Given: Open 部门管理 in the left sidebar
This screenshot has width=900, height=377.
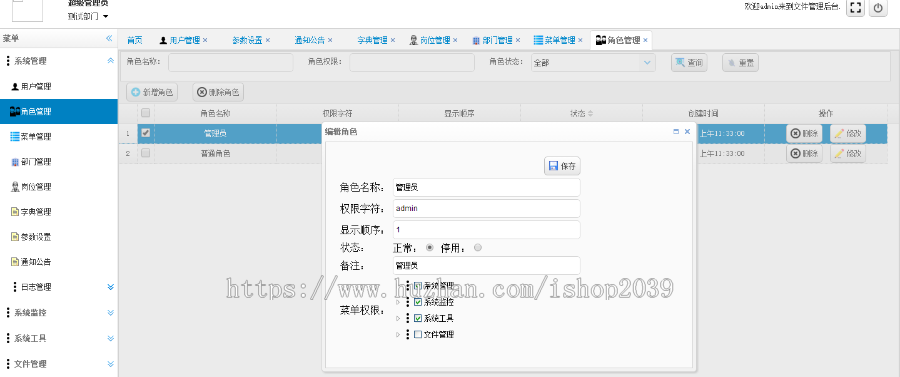Looking at the screenshot, I should (x=31, y=162).
